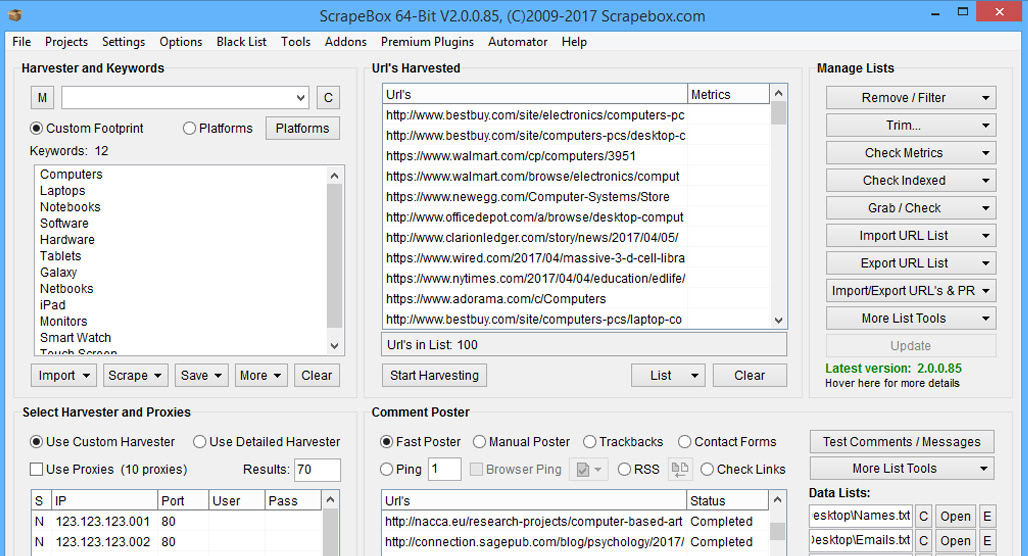Open the Addons menu
1028x556 pixels.
[346, 42]
